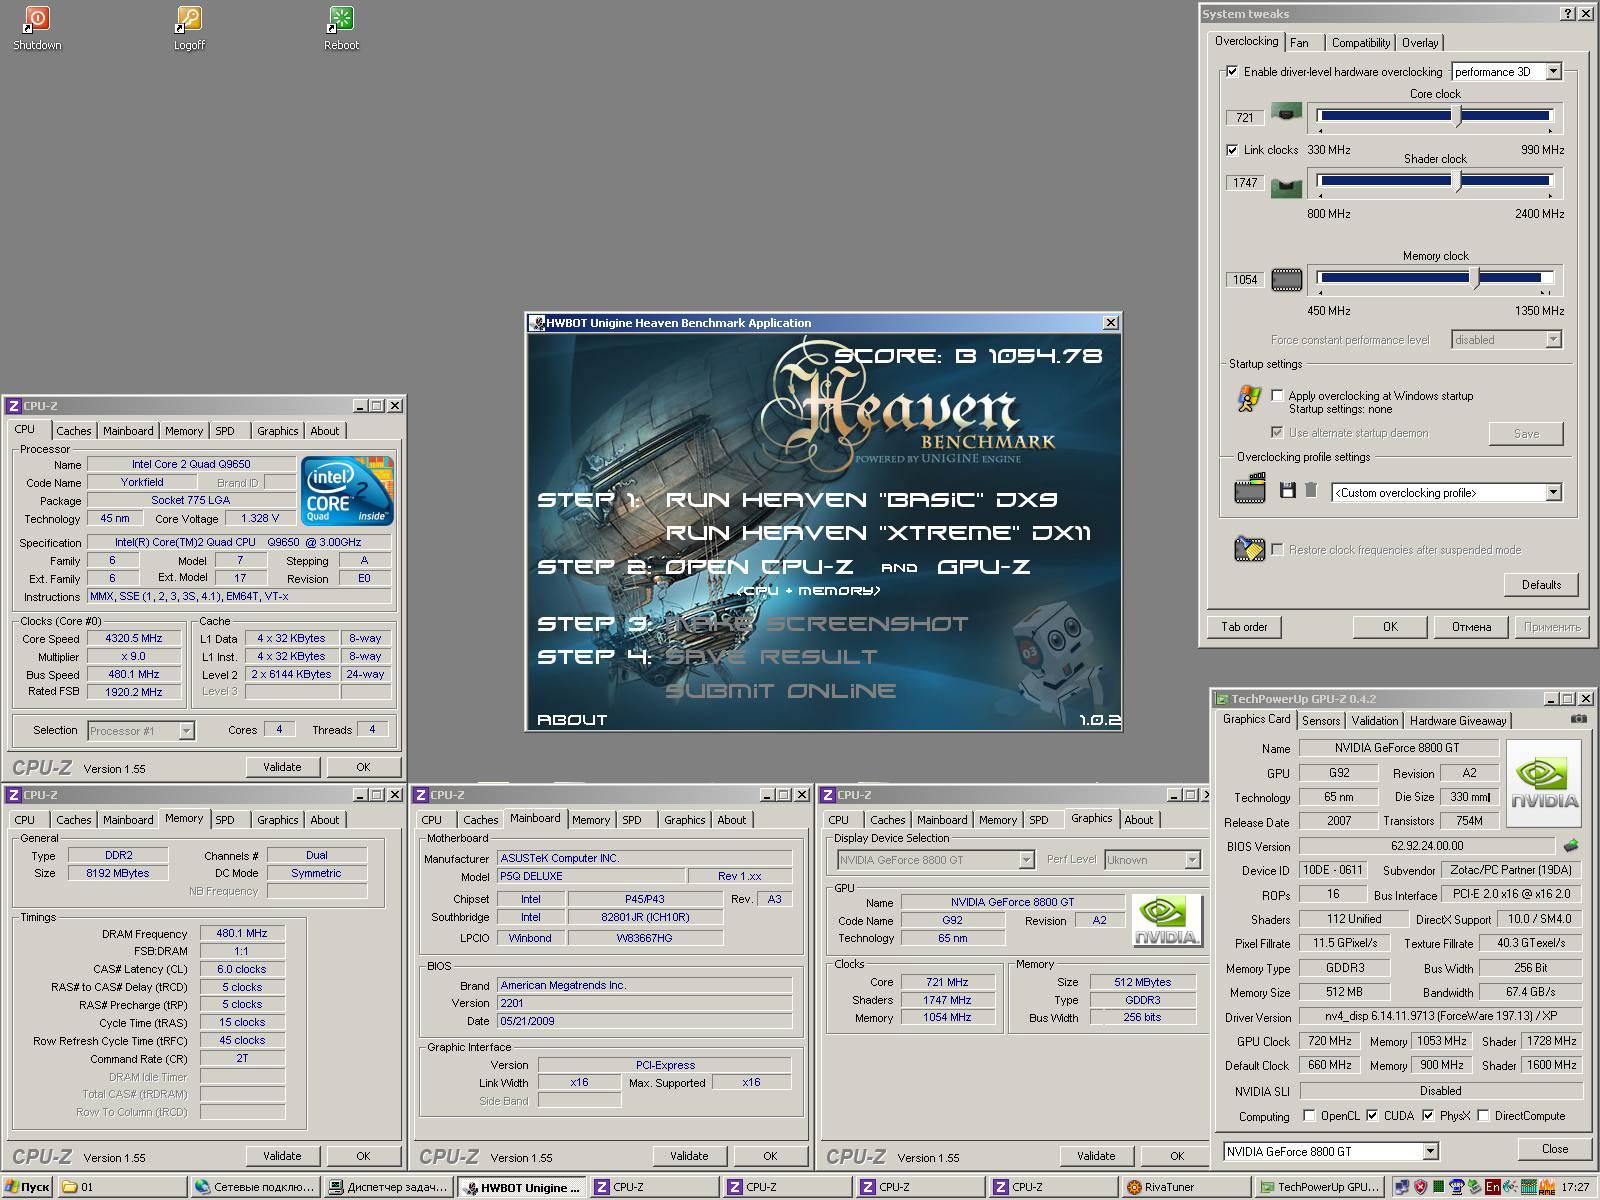The height and width of the screenshot is (1200, 1600).
Task: Open GPU-Z graphics card selection dropdown
Action: (x=1331, y=1151)
